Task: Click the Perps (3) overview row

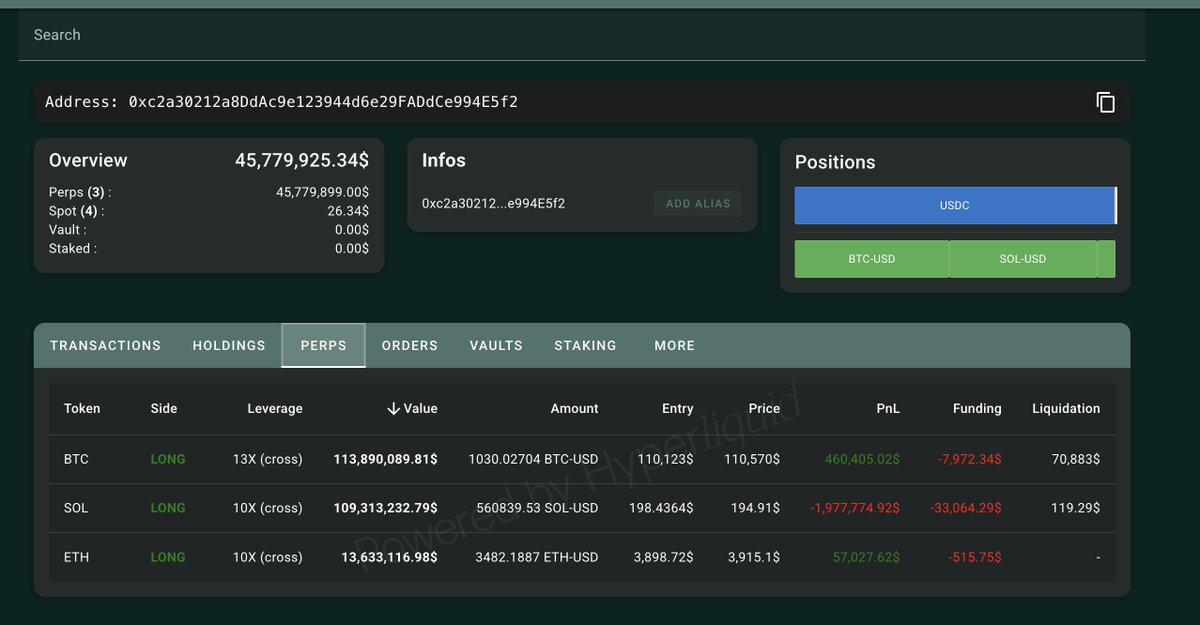Action: (x=209, y=192)
